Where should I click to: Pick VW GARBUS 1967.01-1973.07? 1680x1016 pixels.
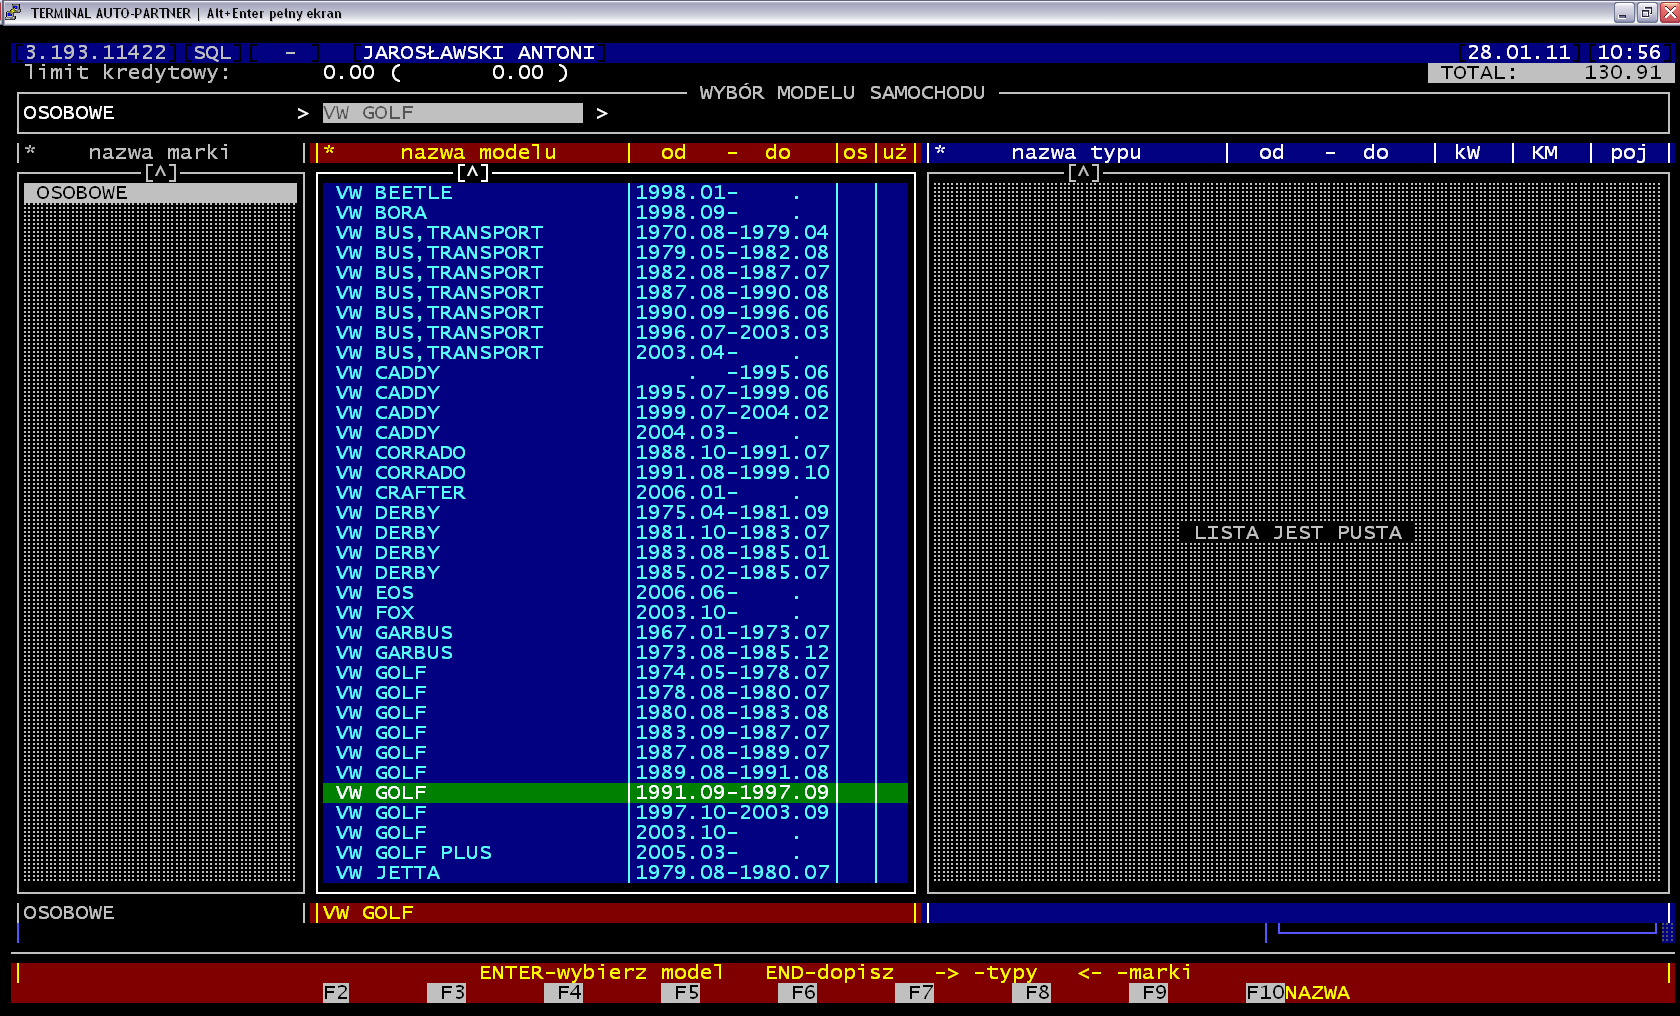point(615,633)
